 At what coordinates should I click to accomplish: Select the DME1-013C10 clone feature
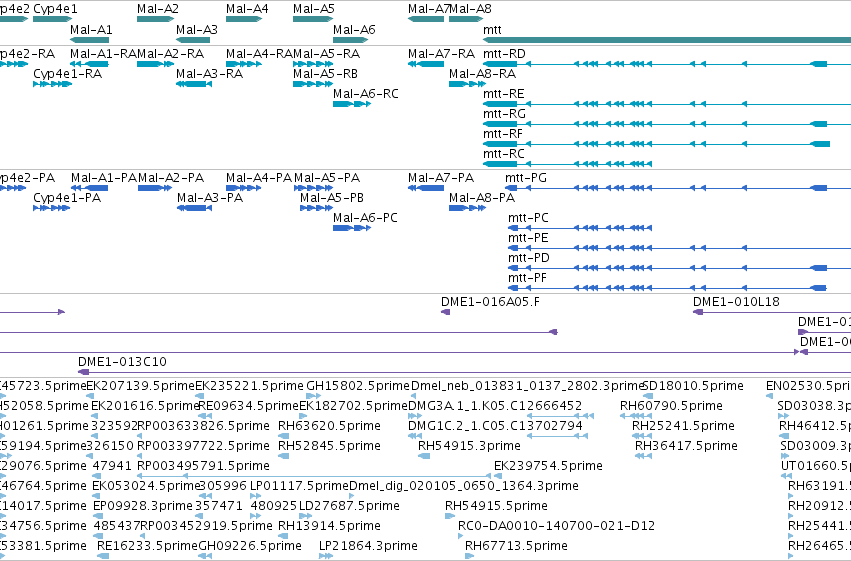465,372
